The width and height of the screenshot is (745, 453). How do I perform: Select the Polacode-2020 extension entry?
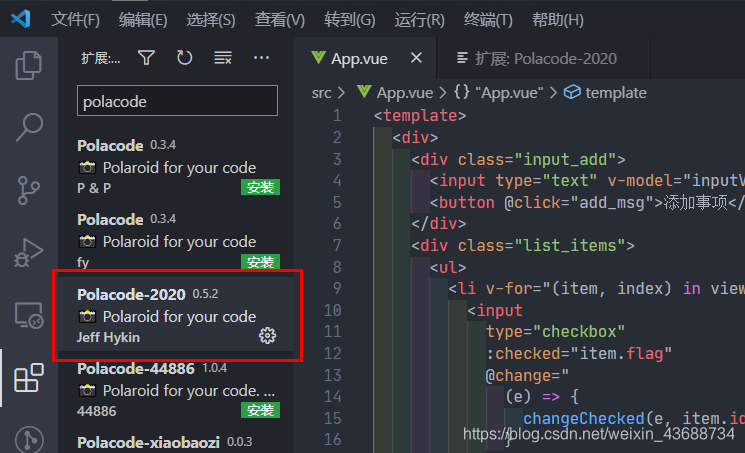(176, 314)
